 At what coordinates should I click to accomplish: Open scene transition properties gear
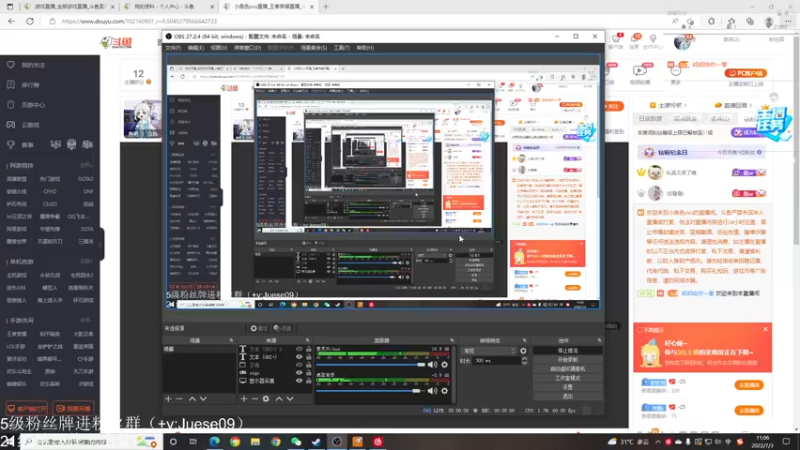[x=523, y=351]
